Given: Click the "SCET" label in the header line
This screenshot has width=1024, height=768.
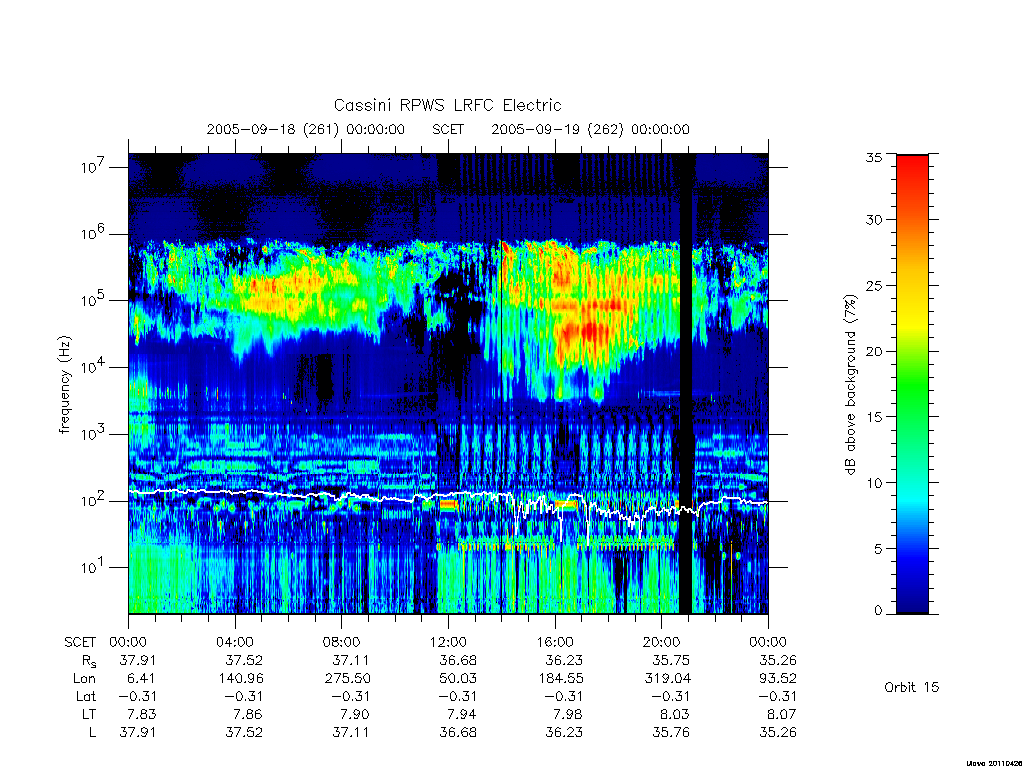Looking at the screenshot, I should pyautogui.click(x=448, y=129).
